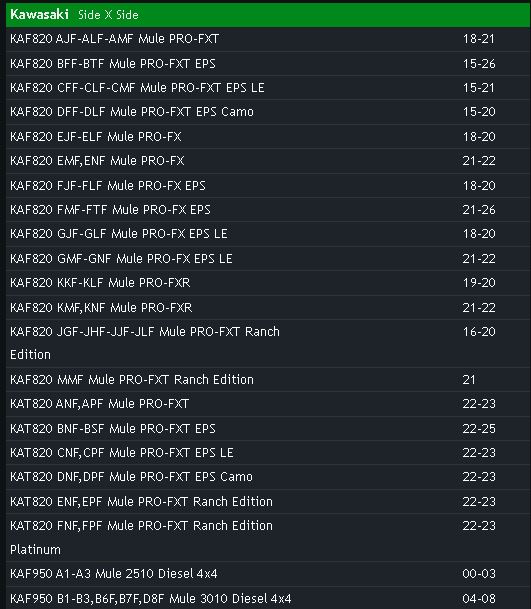Screen dimensions: 531x609
Task: Choose KAT820 DNF,DPF Mule PRO-FXT EPS Camo
Action: (268, 477)
